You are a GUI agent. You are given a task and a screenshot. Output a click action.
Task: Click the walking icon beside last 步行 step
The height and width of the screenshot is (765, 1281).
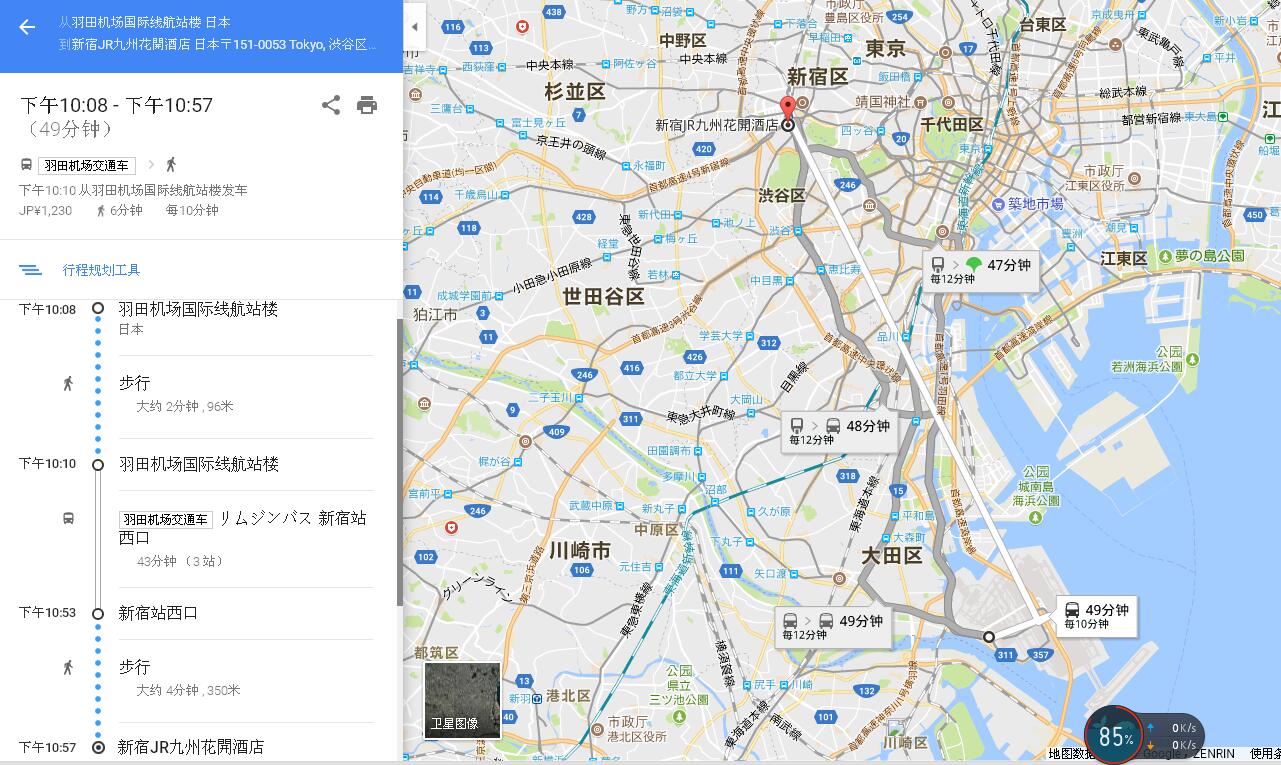click(68, 667)
